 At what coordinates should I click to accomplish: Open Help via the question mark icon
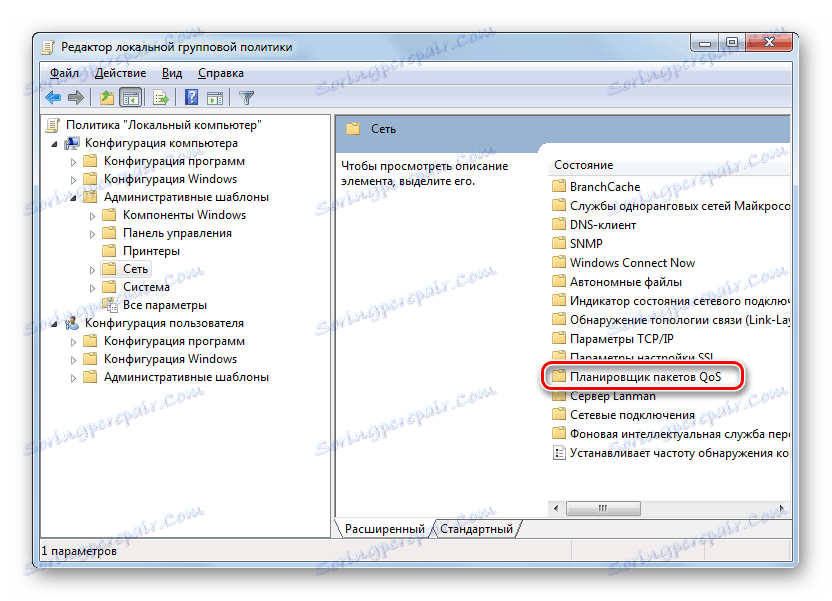191,98
